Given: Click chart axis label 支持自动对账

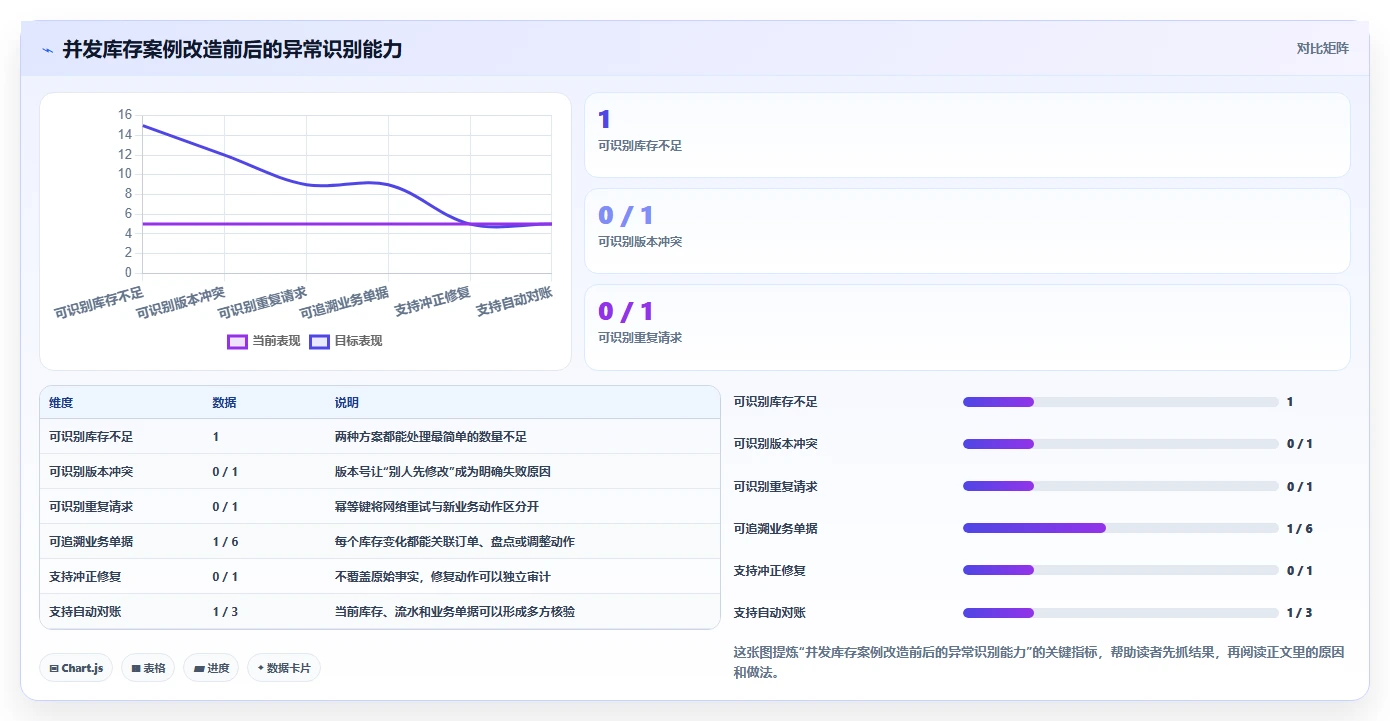Looking at the screenshot, I should point(514,300).
